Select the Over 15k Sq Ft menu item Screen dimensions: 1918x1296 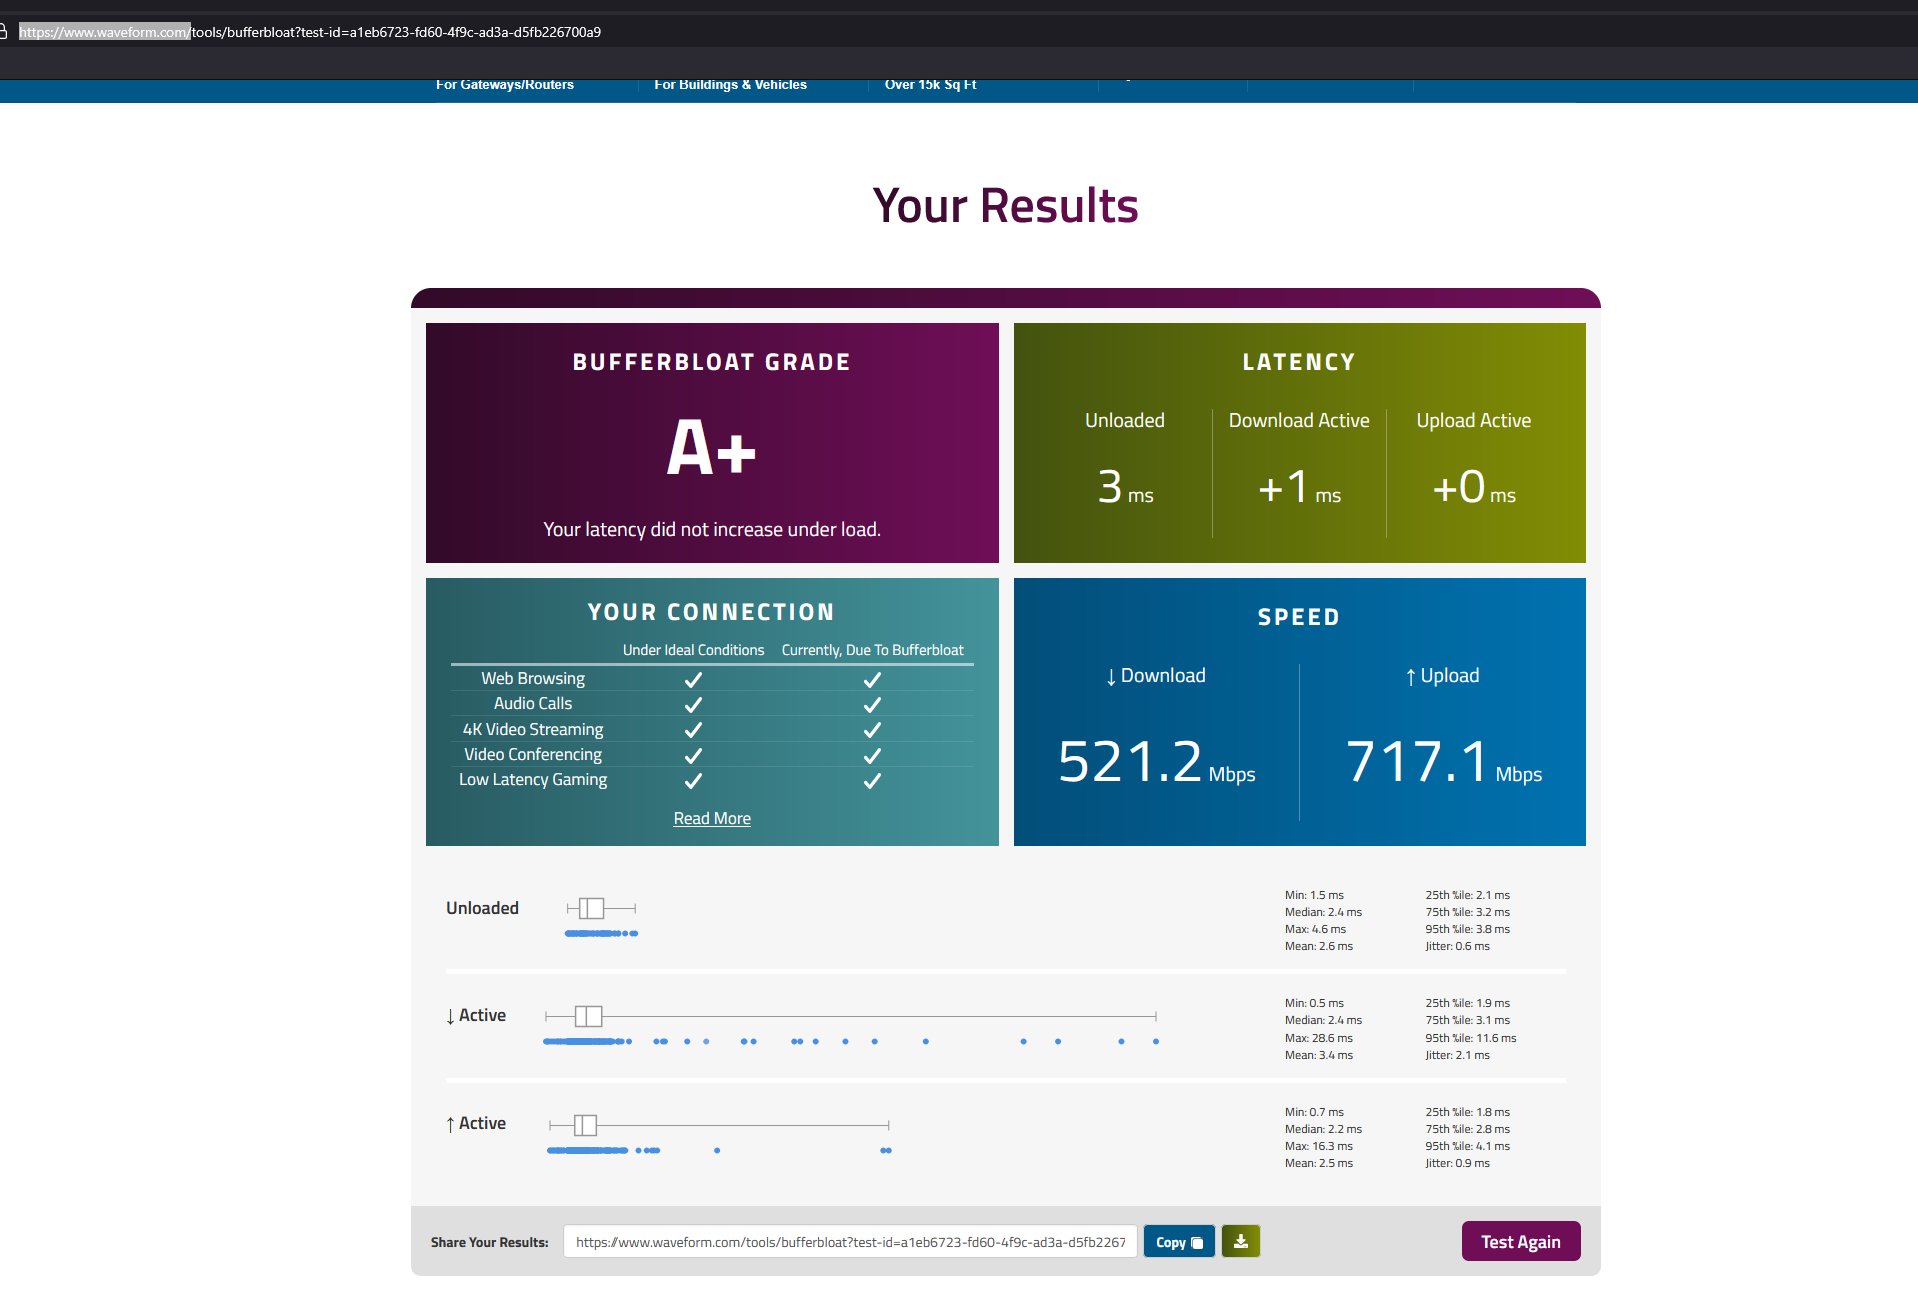pyautogui.click(x=930, y=85)
